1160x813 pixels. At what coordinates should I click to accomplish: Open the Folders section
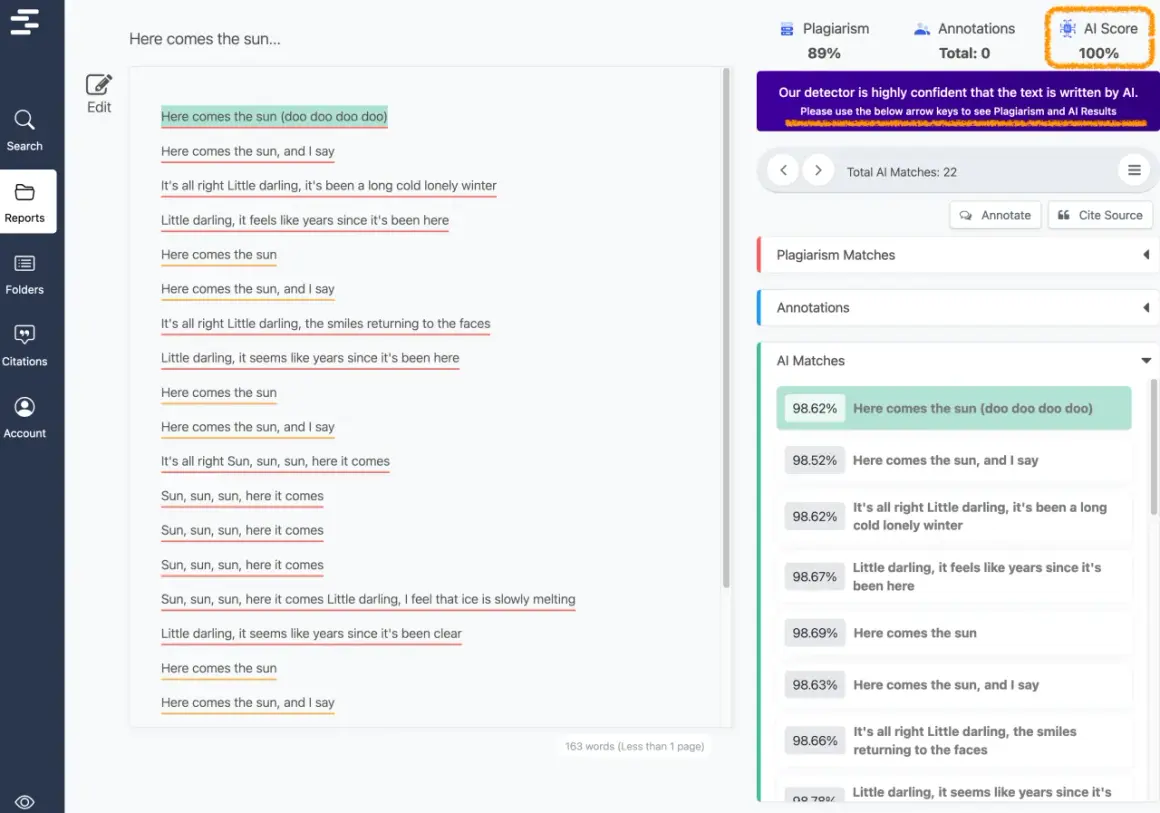click(x=24, y=274)
